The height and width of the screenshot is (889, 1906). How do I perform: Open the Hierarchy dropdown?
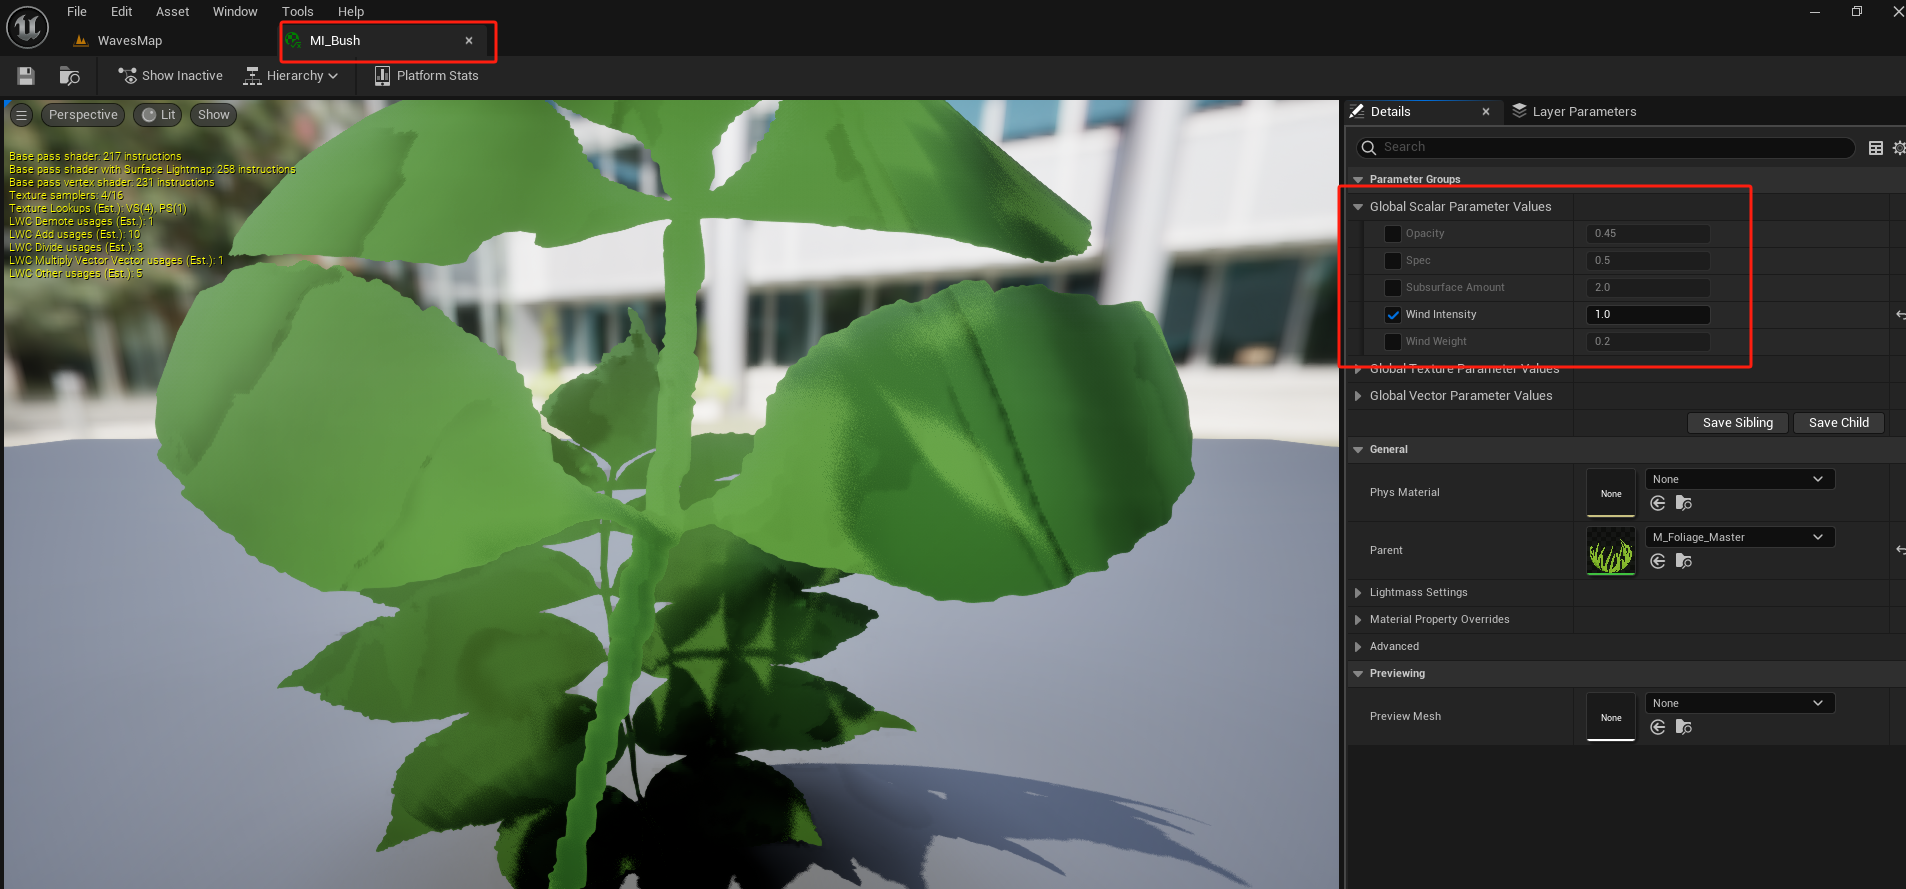291,76
